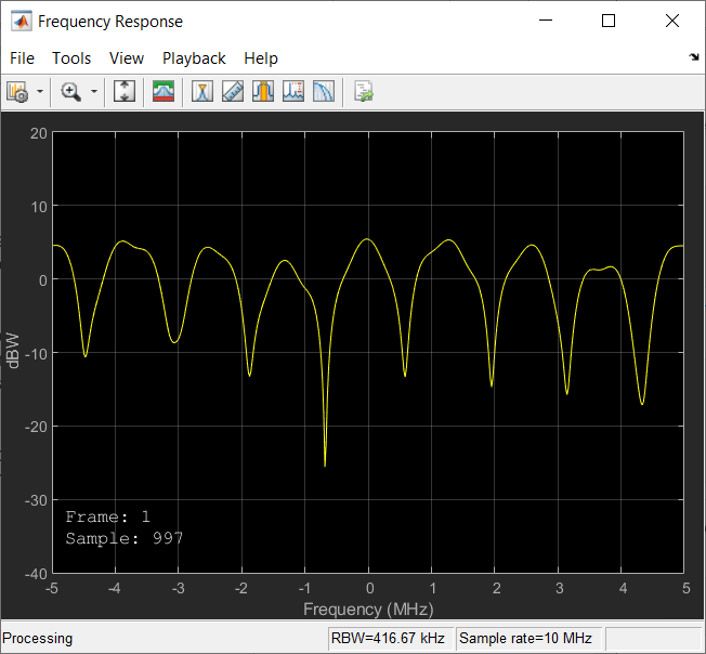The width and height of the screenshot is (706, 654).
Task: Click the RBW=416.67 kHz status field
Action: (x=390, y=638)
